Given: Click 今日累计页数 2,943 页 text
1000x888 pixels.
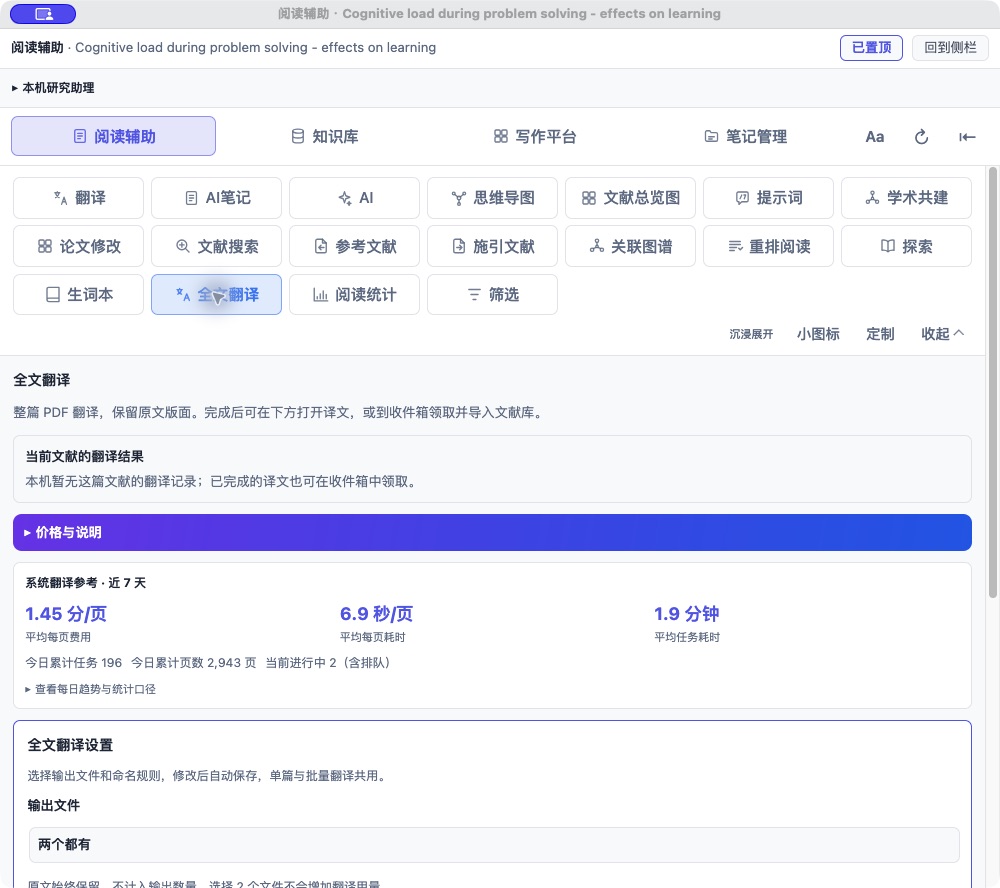Looking at the screenshot, I should (x=194, y=663).
